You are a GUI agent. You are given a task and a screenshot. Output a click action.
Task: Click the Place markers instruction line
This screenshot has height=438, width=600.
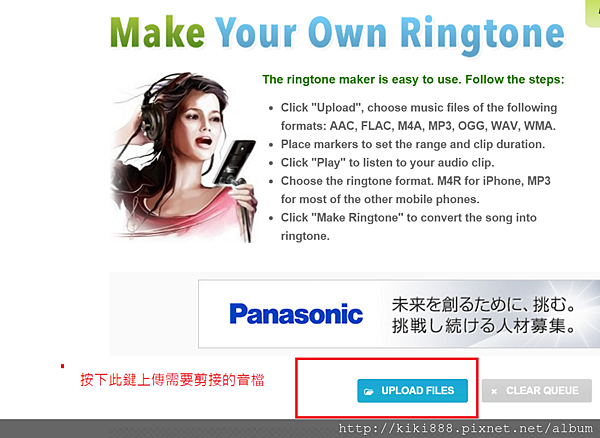(413, 144)
